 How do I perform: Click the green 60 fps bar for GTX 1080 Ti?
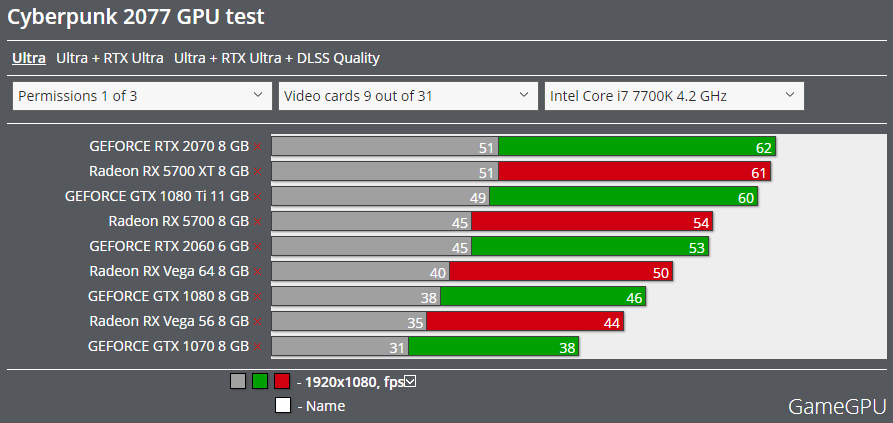(624, 196)
